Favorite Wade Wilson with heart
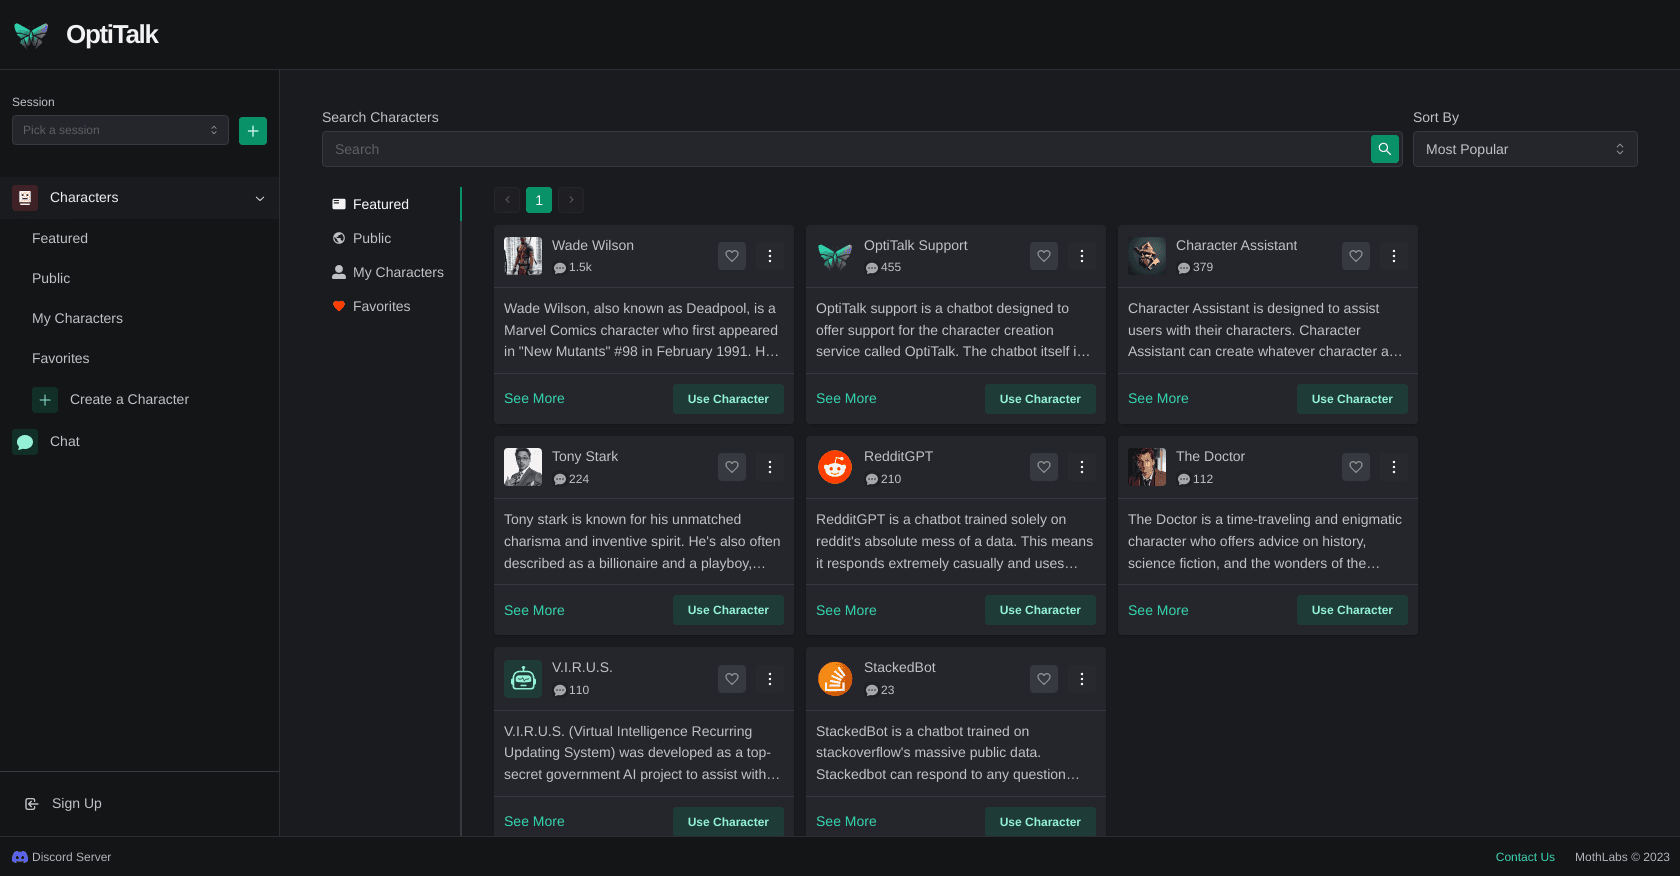The width and height of the screenshot is (1680, 876). (732, 256)
